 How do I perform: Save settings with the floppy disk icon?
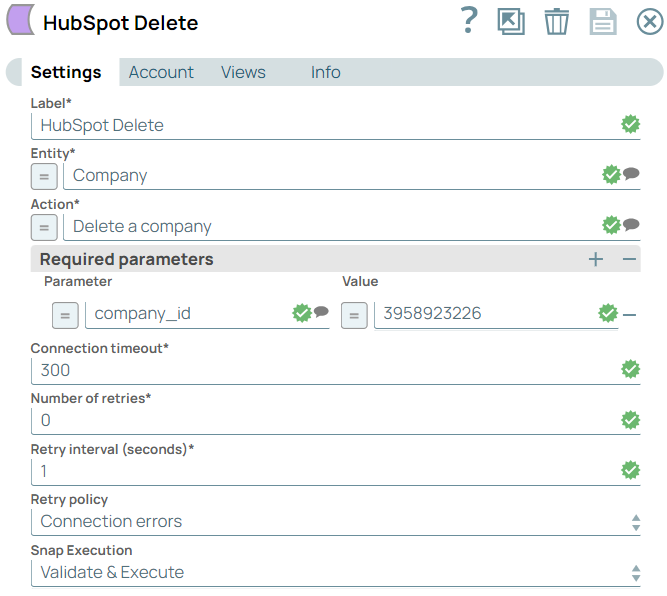pyautogui.click(x=603, y=21)
